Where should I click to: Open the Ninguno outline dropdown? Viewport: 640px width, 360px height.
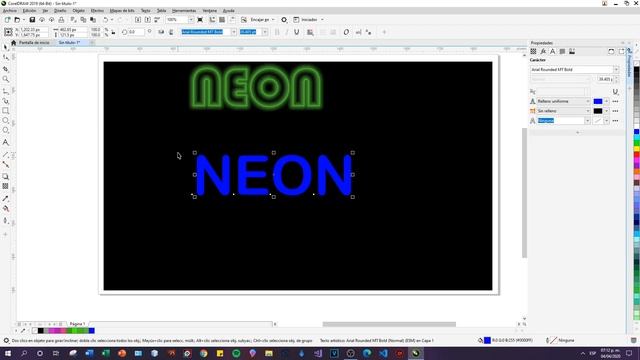pyautogui.click(x=588, y=121)
